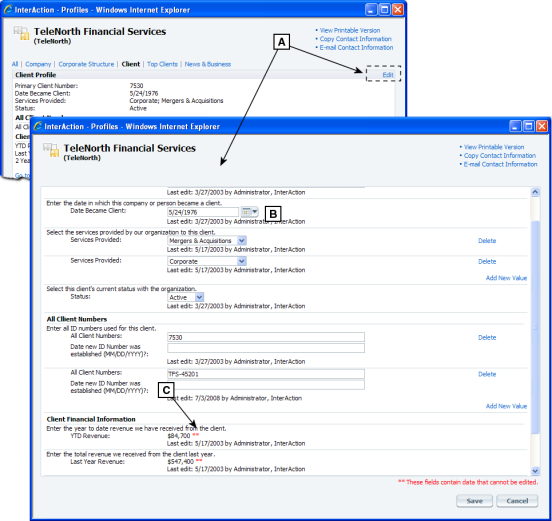Click the Cancel button
The width and height of the screenshot is (552, 521).
point(517,501)
